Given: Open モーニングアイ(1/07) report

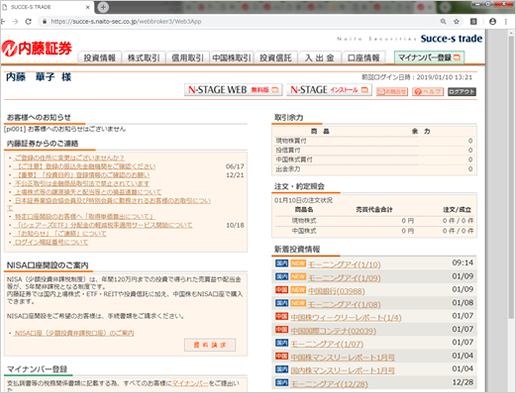Looking at the screenshot, I should pos(327,344).
